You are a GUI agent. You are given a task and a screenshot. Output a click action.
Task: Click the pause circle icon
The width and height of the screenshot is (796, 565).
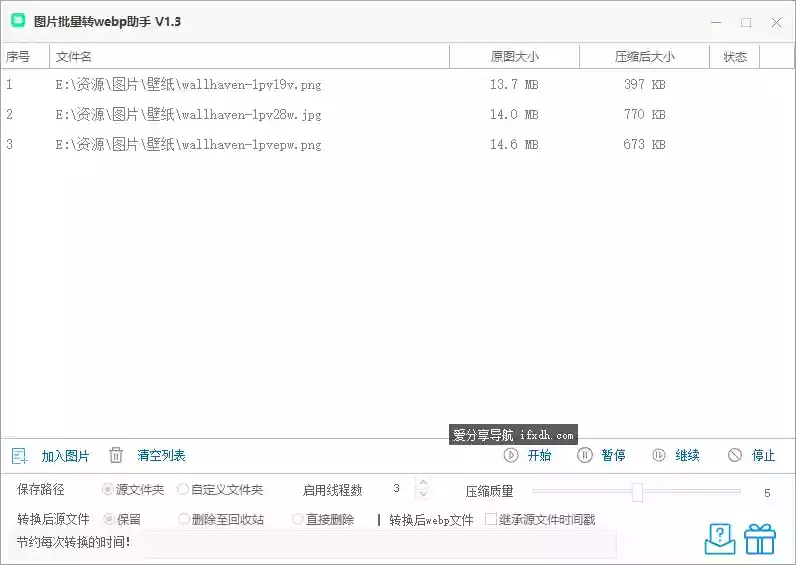click(x=585, y=455)
